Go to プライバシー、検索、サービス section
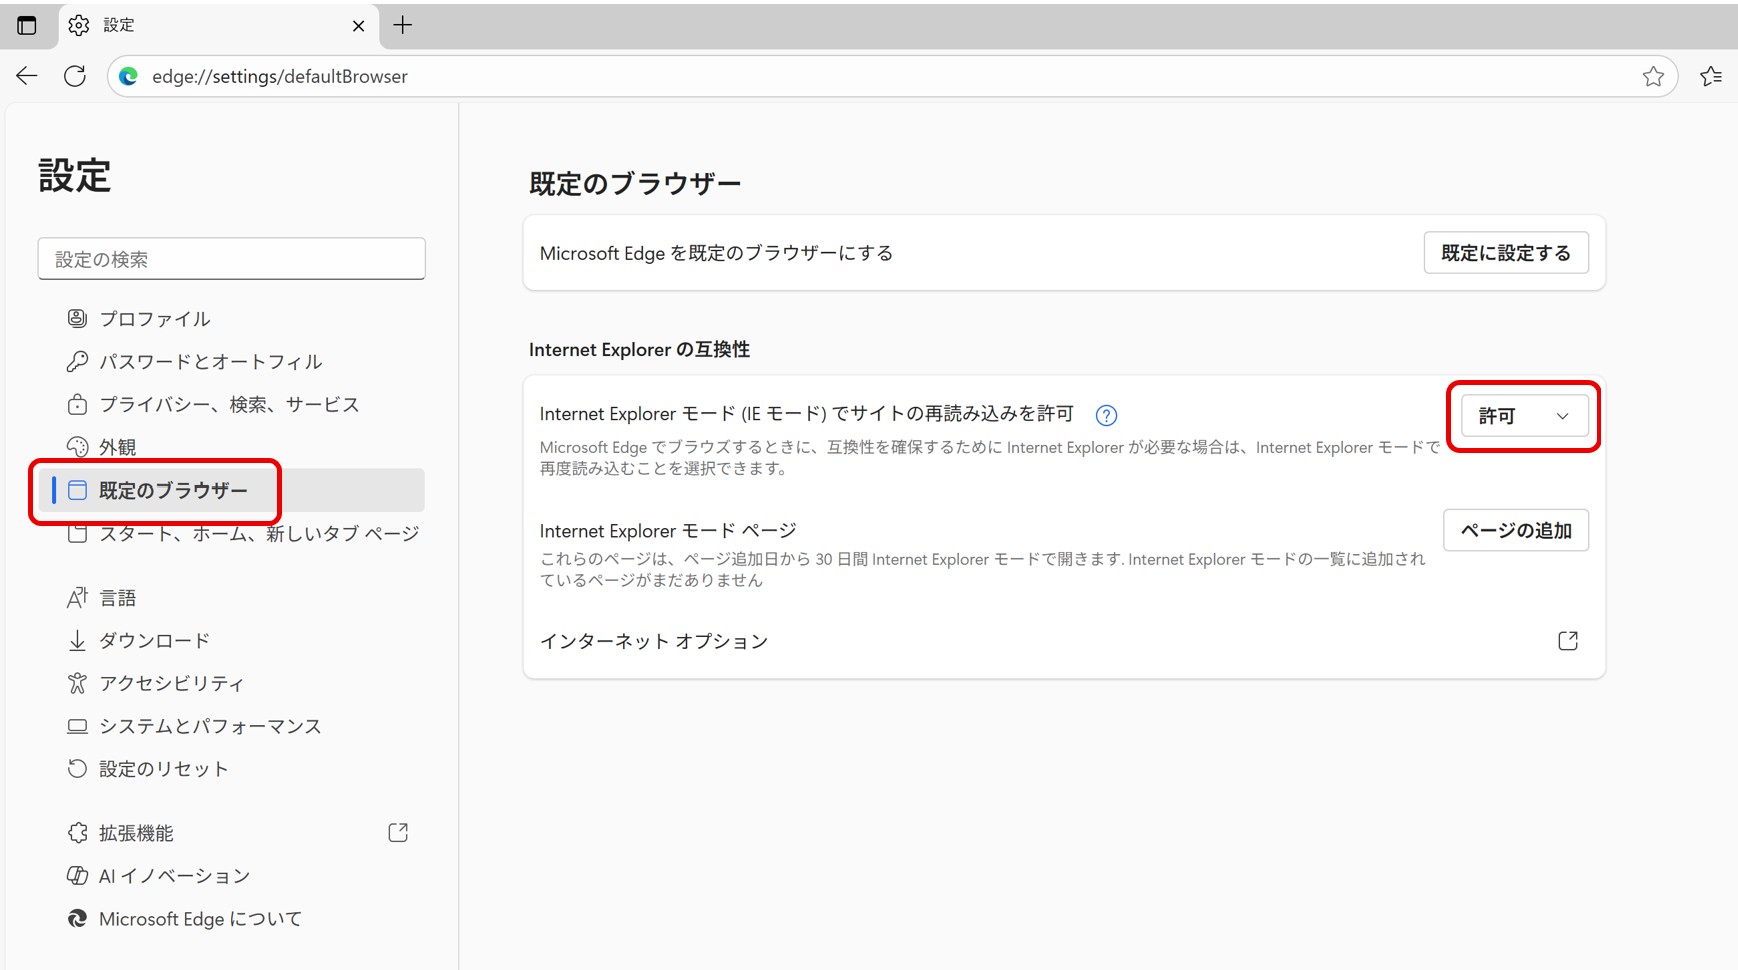This screenshot has width=1738, height=970. tap(228, 405)
